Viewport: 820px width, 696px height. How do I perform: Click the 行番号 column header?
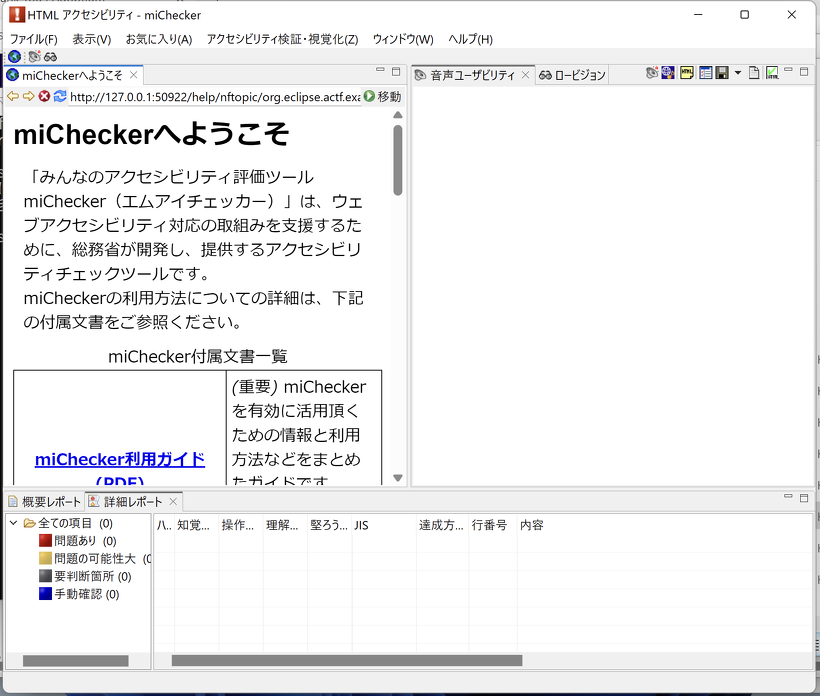pos(493,525)
